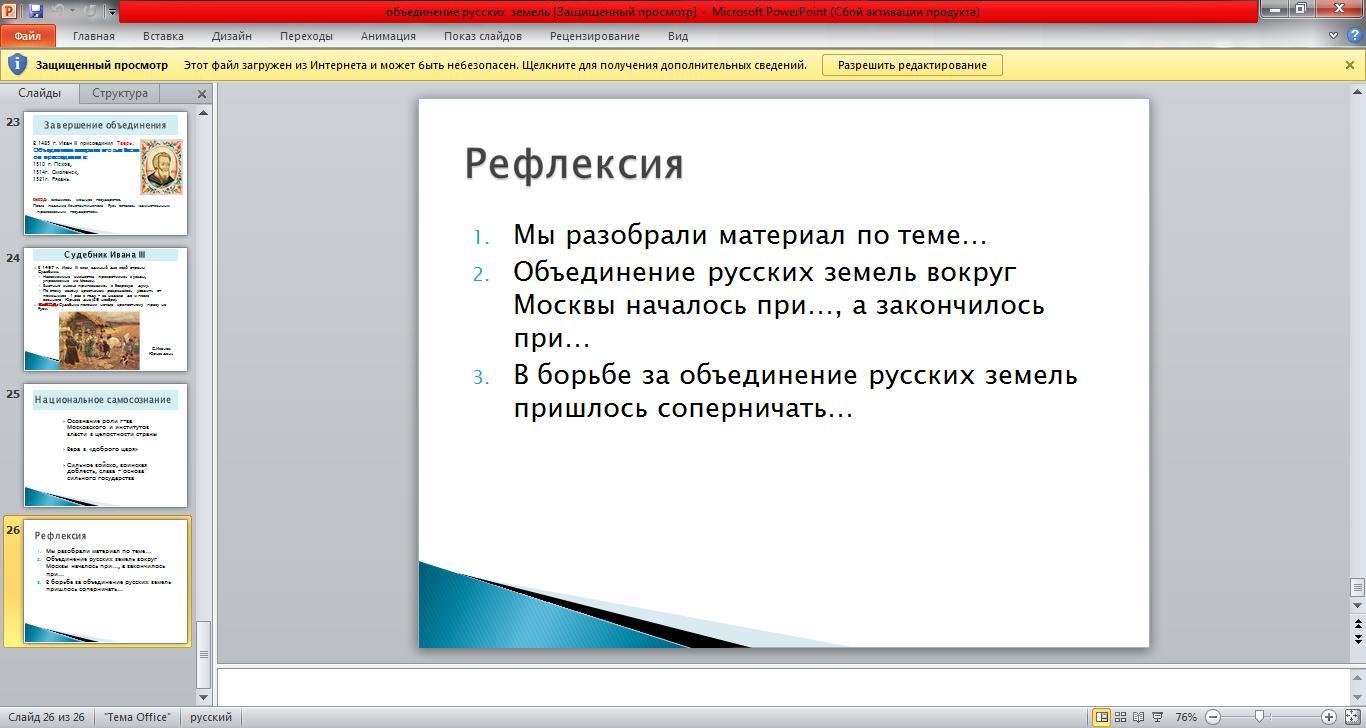Screen dimensions: 1366x728
Task: Click the protected view warning message text
Action: point(495,65)
